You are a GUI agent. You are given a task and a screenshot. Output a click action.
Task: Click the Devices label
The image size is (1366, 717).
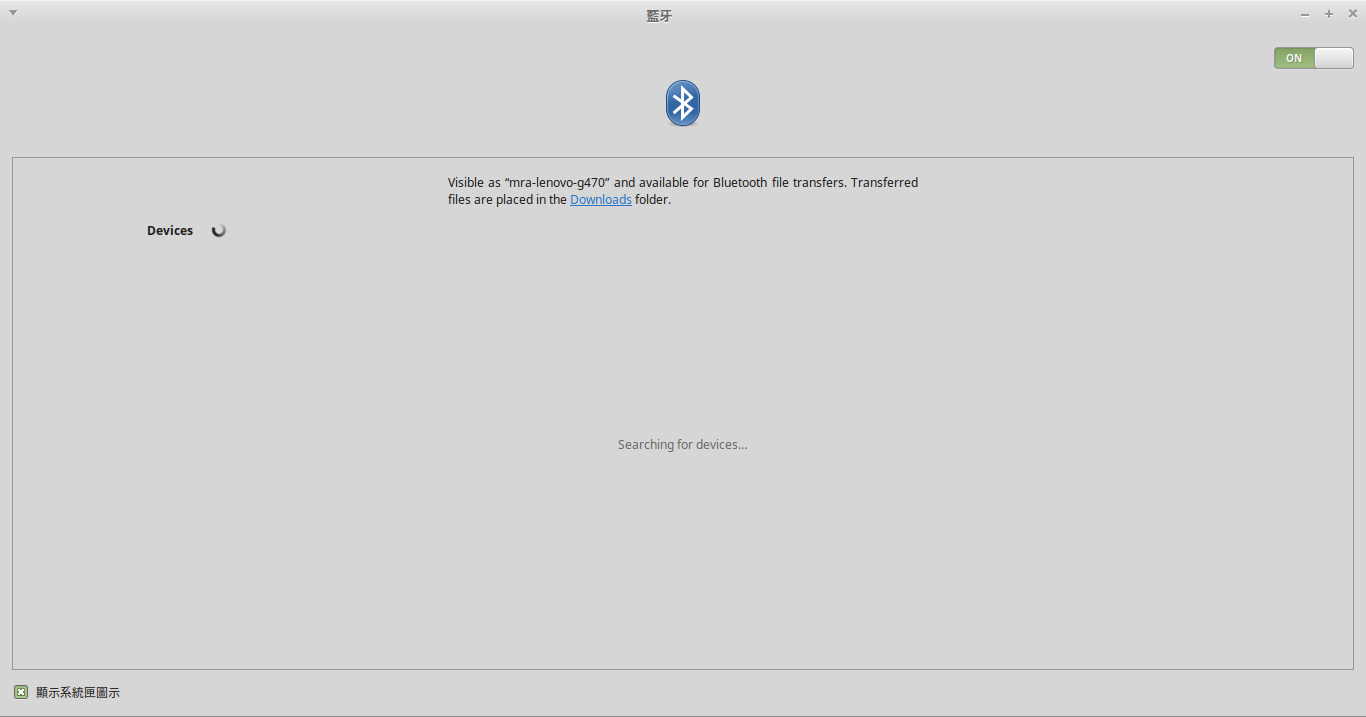[x=170, y=230]
